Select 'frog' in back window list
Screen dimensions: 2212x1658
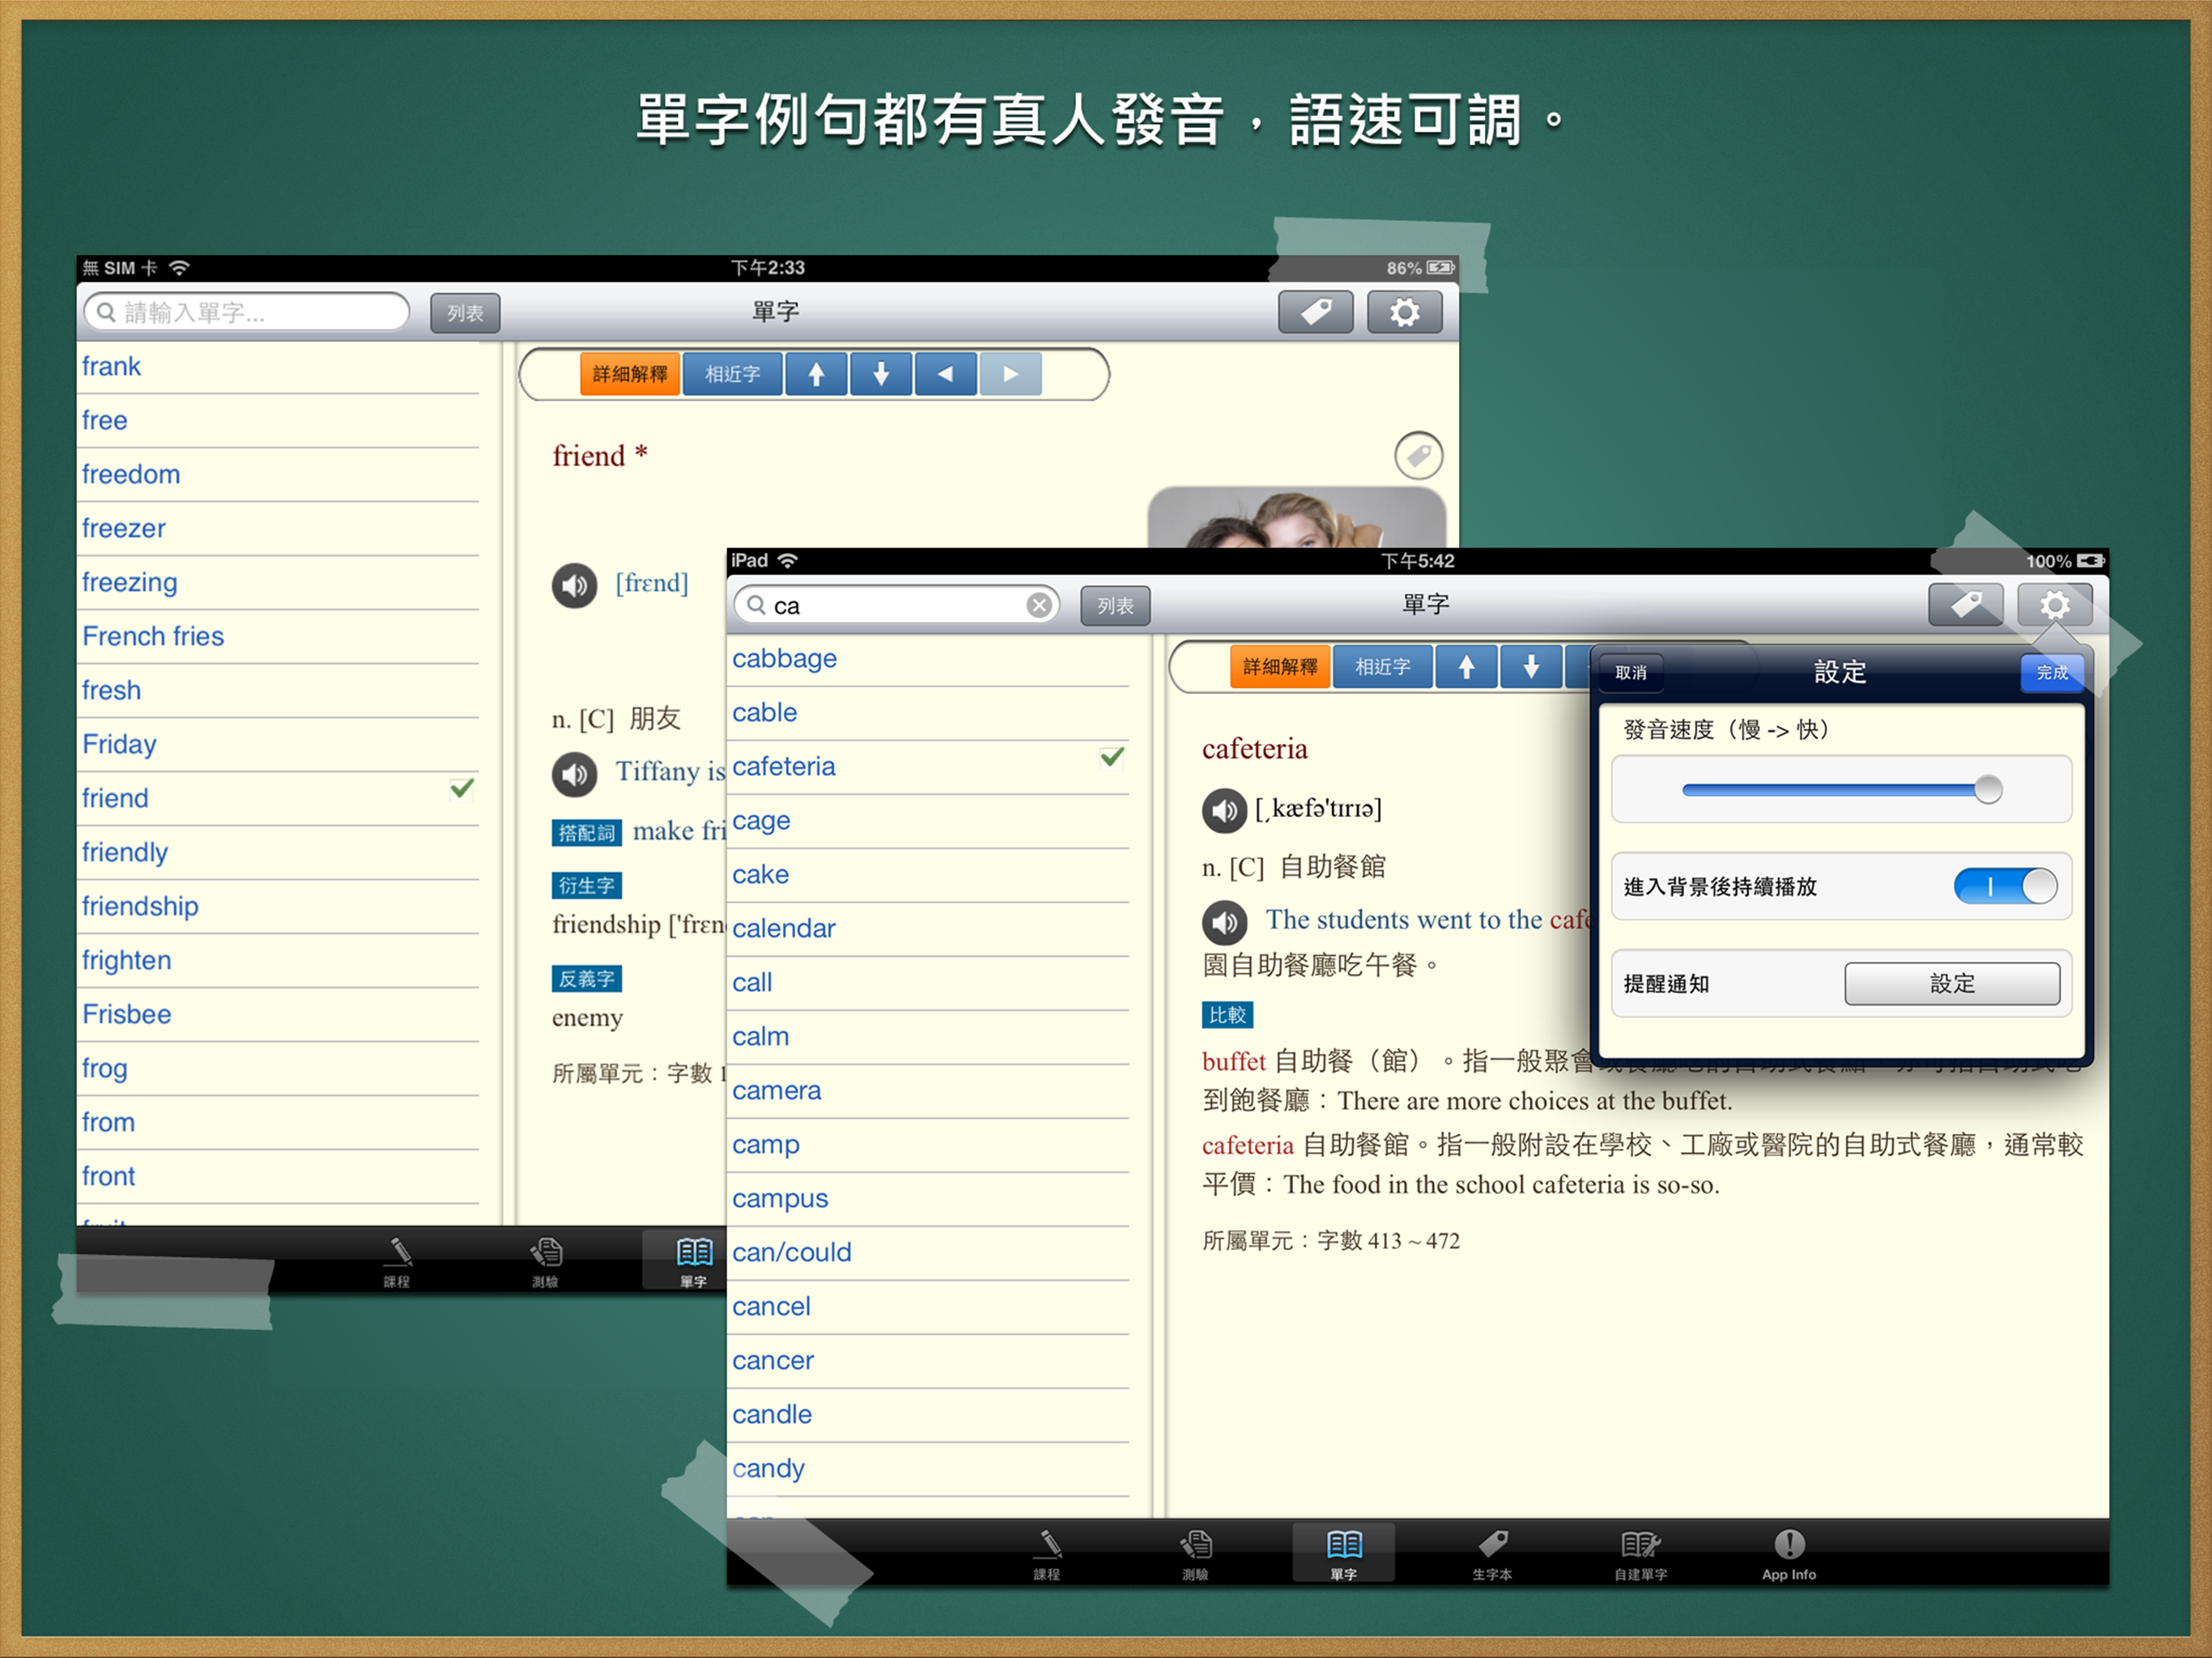(x=278, y=1069)
